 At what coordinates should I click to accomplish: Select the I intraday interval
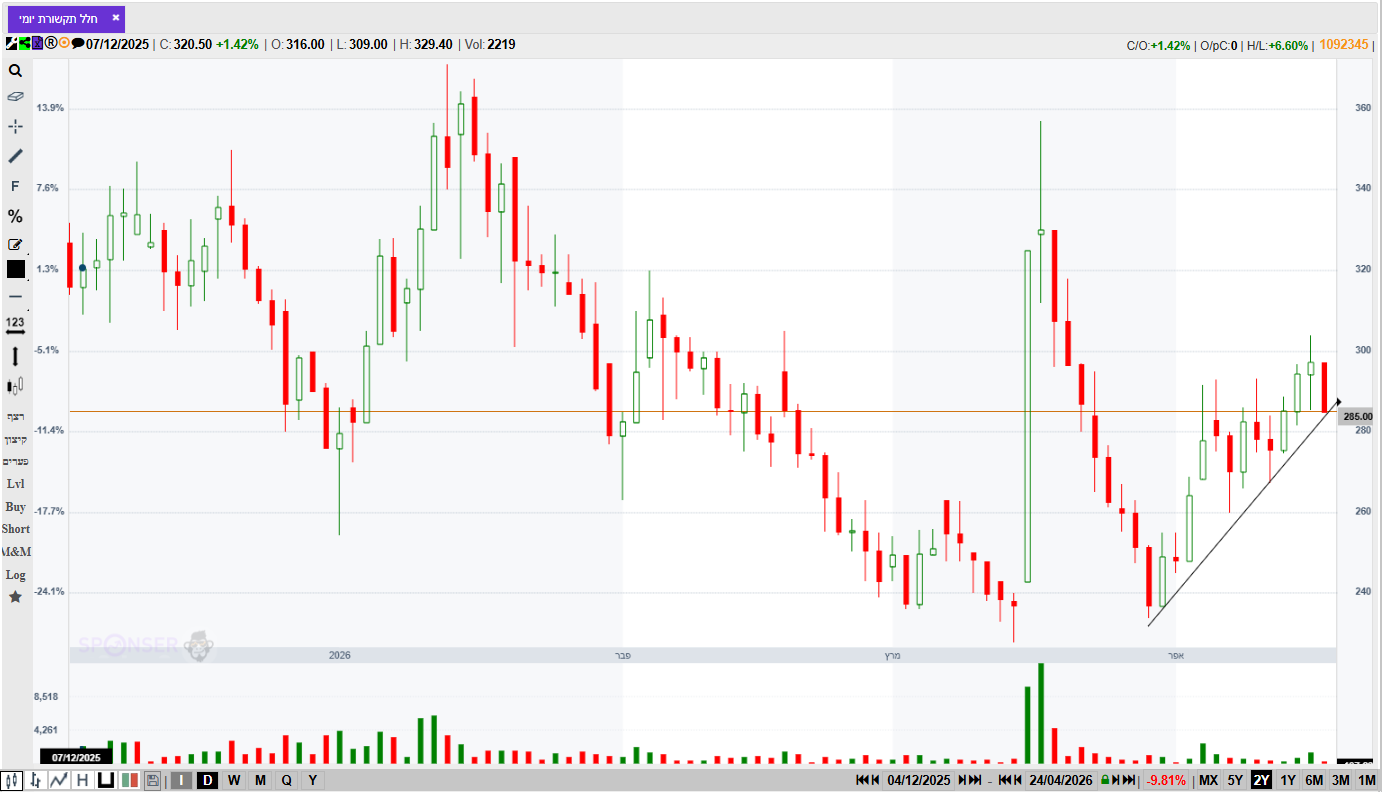pos(181,780)
